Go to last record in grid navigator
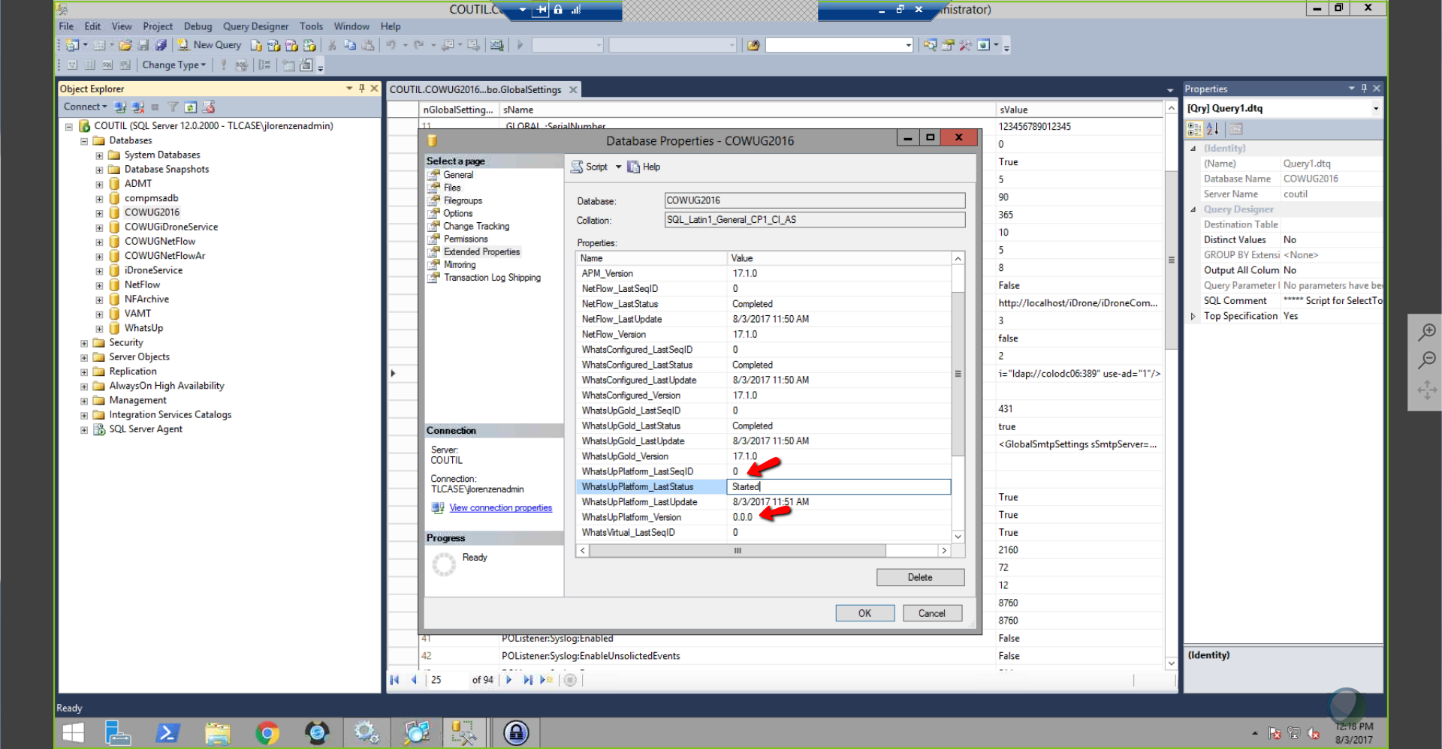 [528, 680]
